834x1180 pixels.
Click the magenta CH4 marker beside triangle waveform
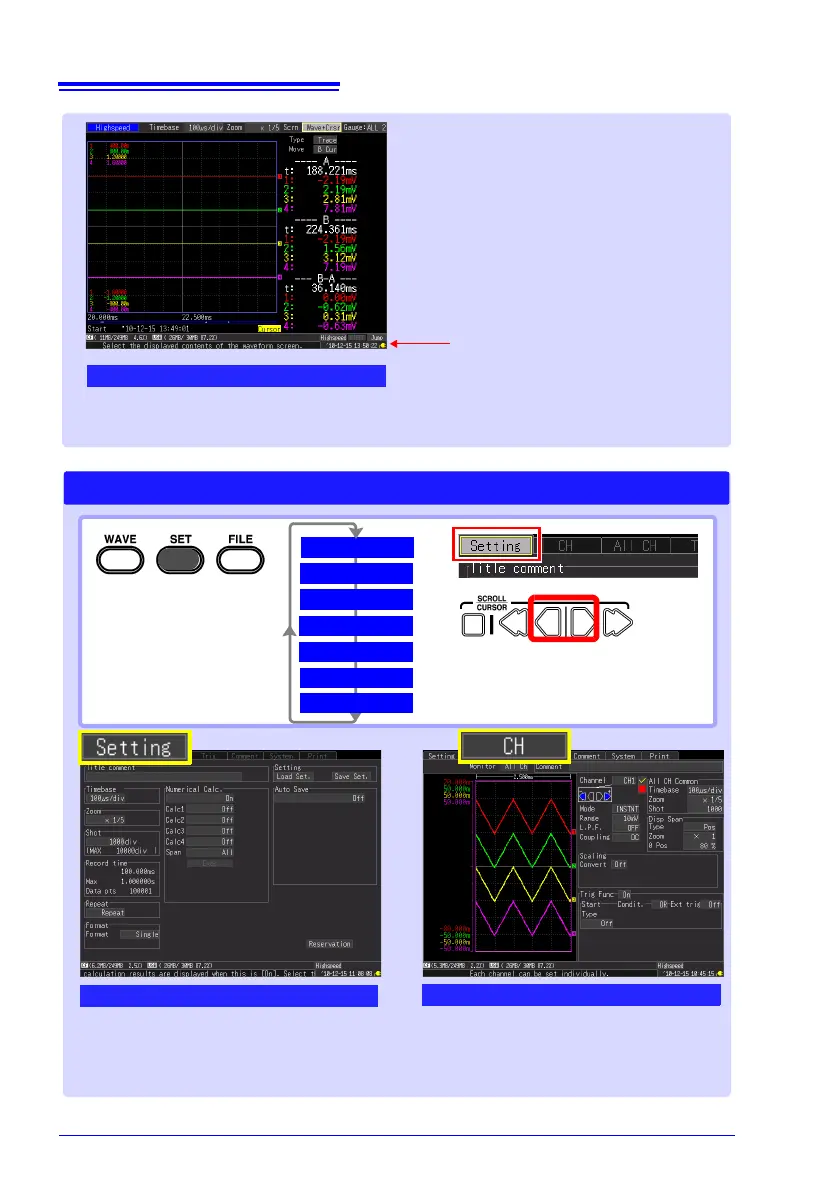coord(574,933)
